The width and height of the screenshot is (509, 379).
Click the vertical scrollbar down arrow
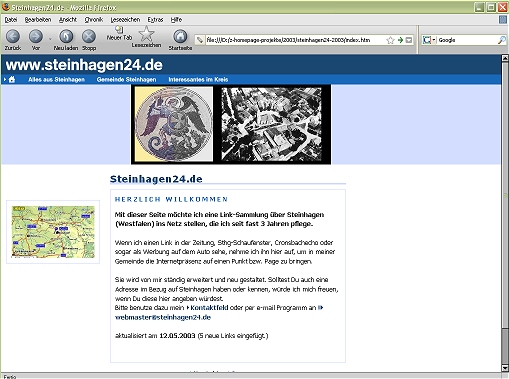coord(505,368)
